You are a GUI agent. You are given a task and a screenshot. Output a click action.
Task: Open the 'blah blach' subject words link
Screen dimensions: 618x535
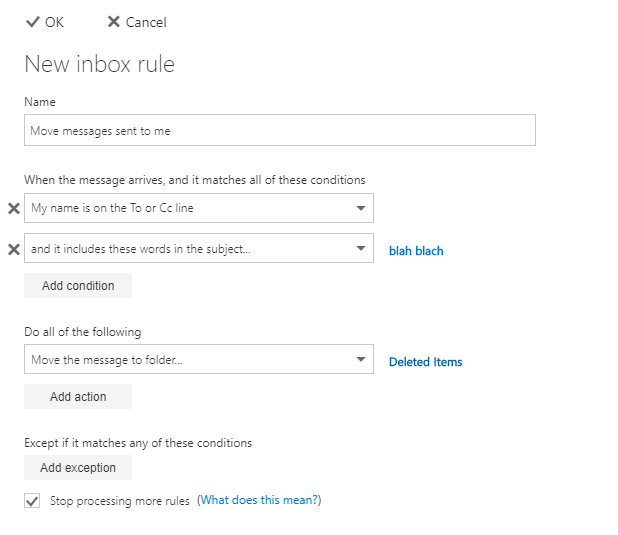(x=416, y=251)
